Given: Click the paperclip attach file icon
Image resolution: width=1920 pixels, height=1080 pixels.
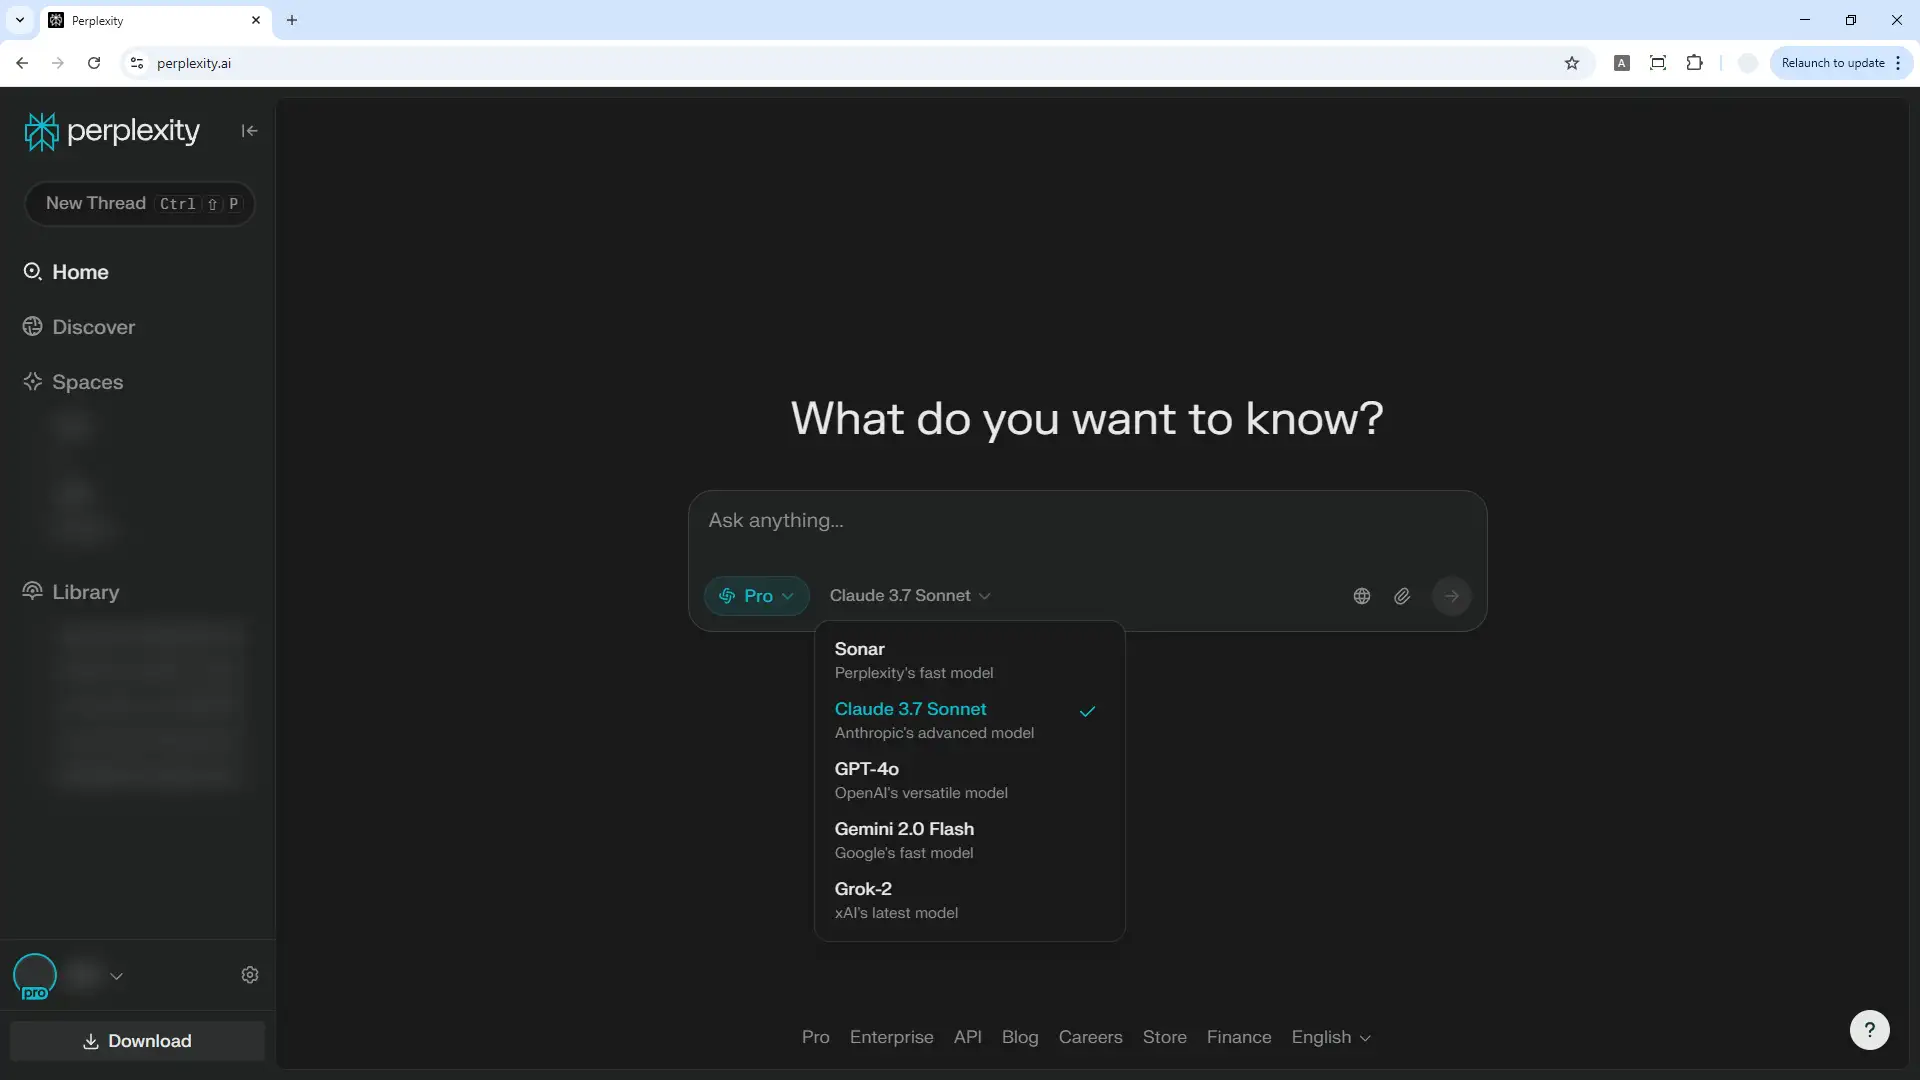Looking at the screenshot, I should pos(1402,596).
